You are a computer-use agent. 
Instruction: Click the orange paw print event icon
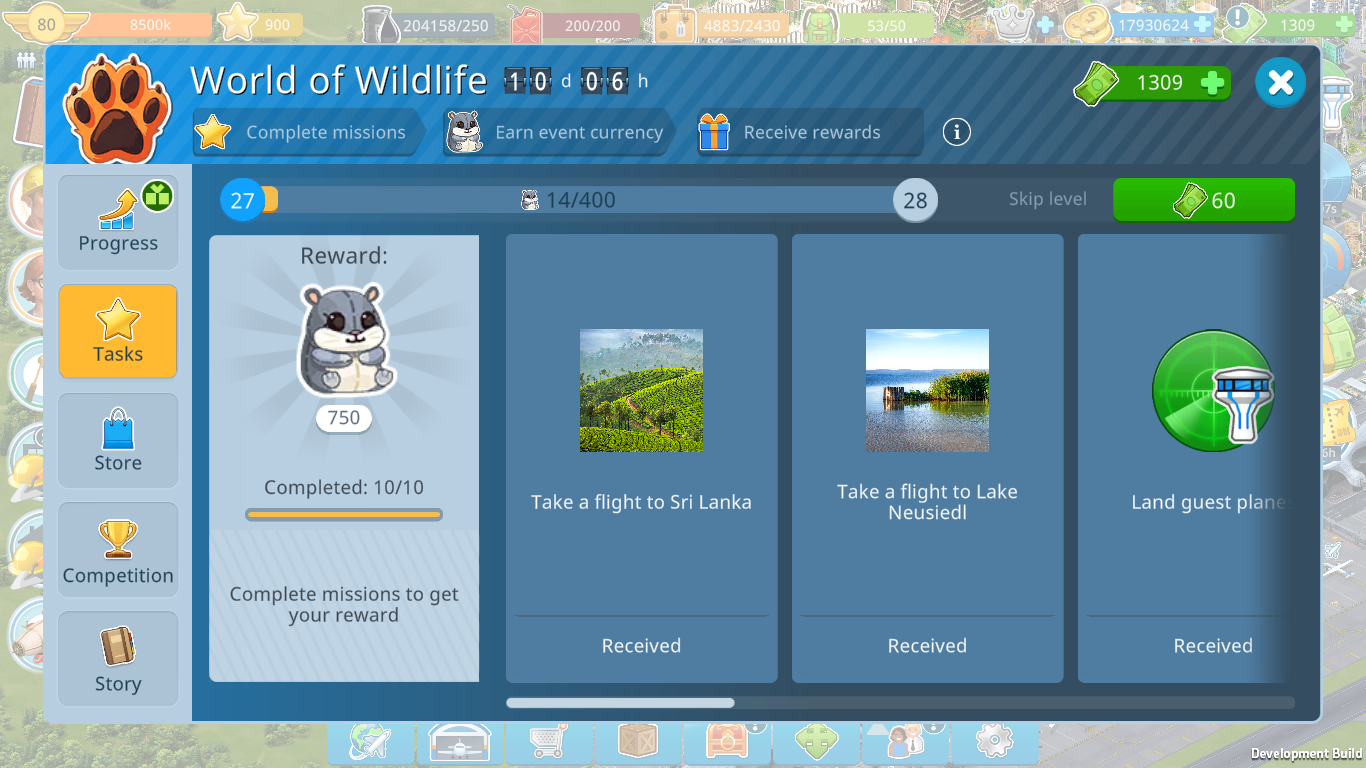point(113,109)
